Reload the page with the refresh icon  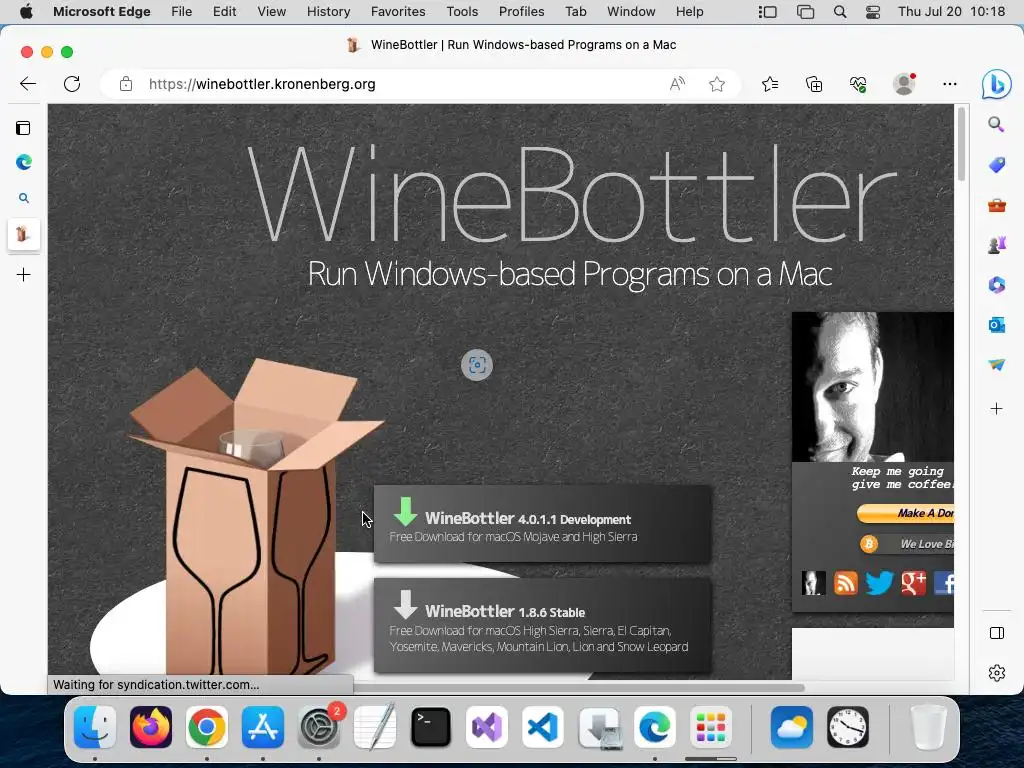tap(72, 84)
